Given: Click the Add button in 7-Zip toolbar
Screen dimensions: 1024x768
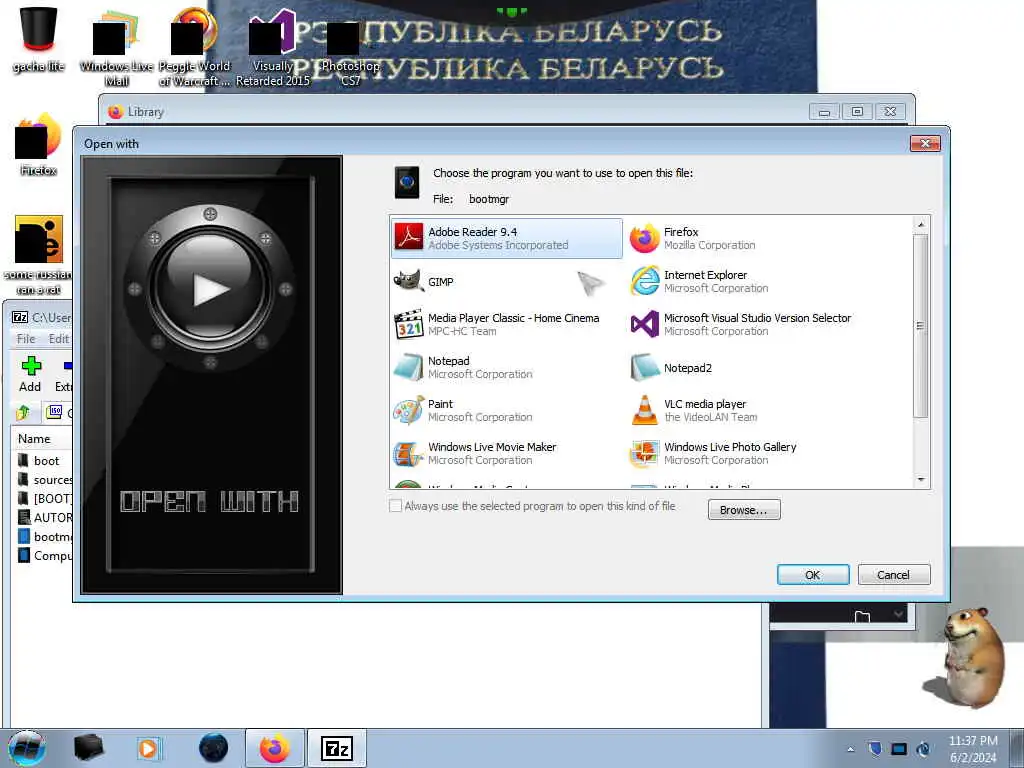Looking at the screenshot, I should 30,375.
